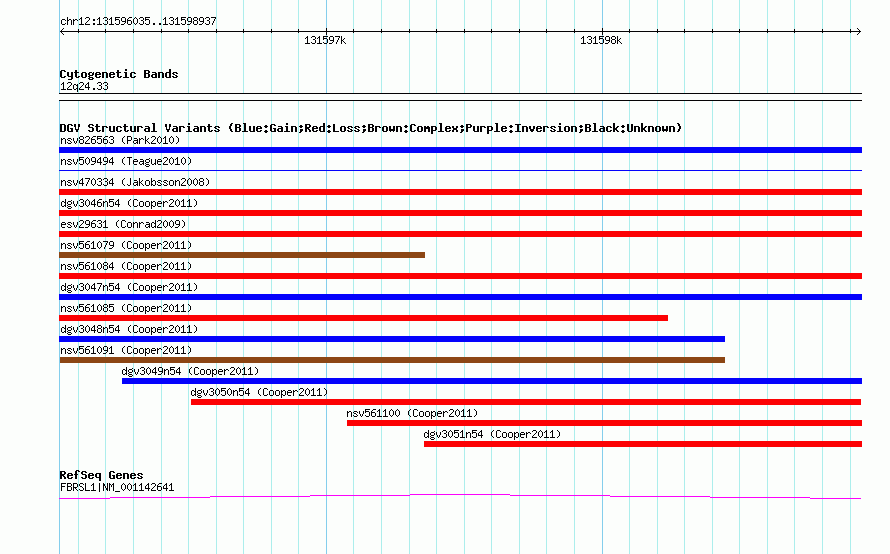Select the brown nsv561079 complex variant bar
890x554 pixels.
pyautogui.click(x=242, y=255)
